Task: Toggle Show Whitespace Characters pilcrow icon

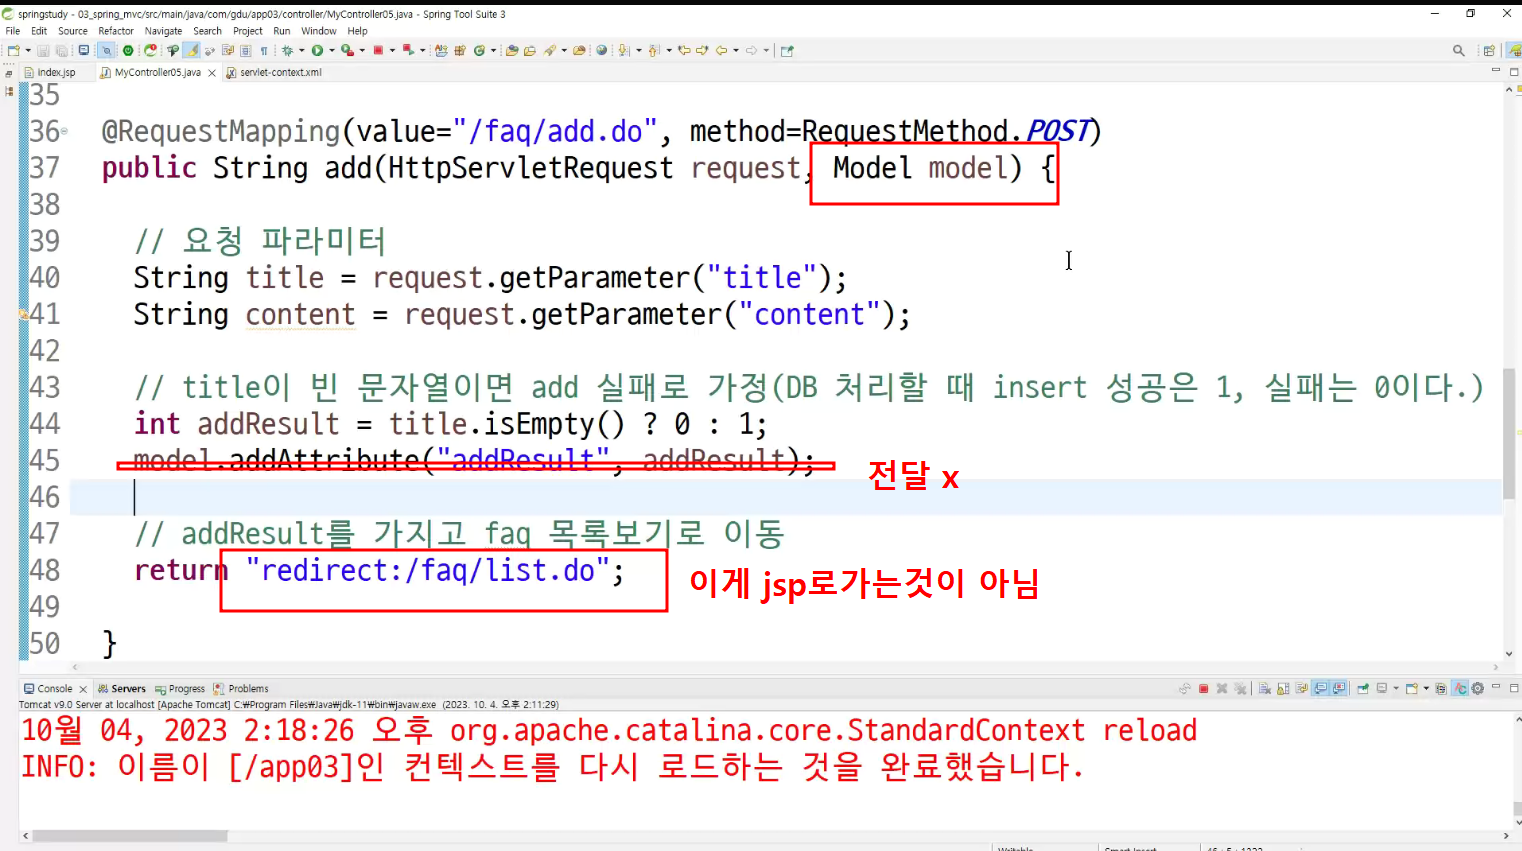Action: click(x=264, y=50)
